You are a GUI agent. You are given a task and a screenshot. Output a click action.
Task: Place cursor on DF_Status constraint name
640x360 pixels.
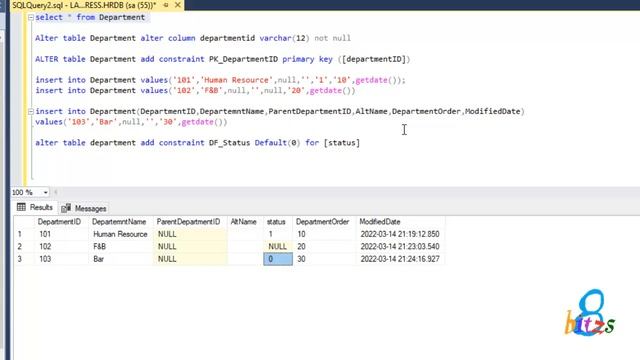point(229,143)
